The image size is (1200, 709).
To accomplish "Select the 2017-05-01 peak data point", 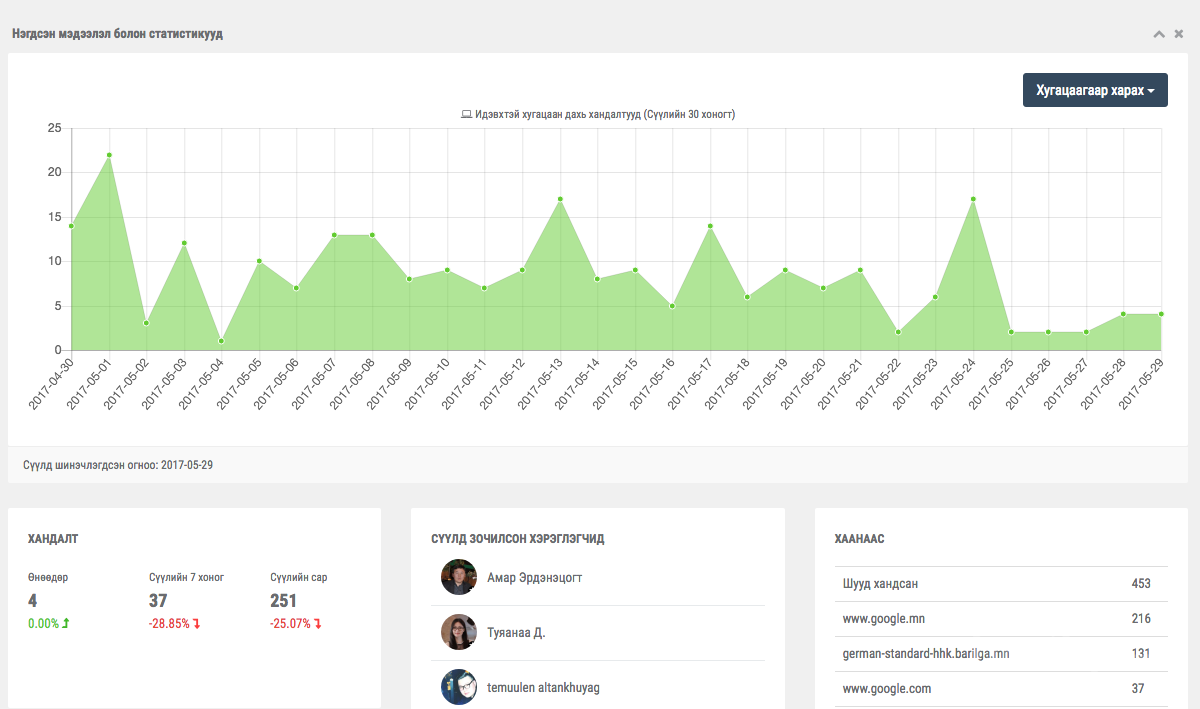I will click(109, 155).
